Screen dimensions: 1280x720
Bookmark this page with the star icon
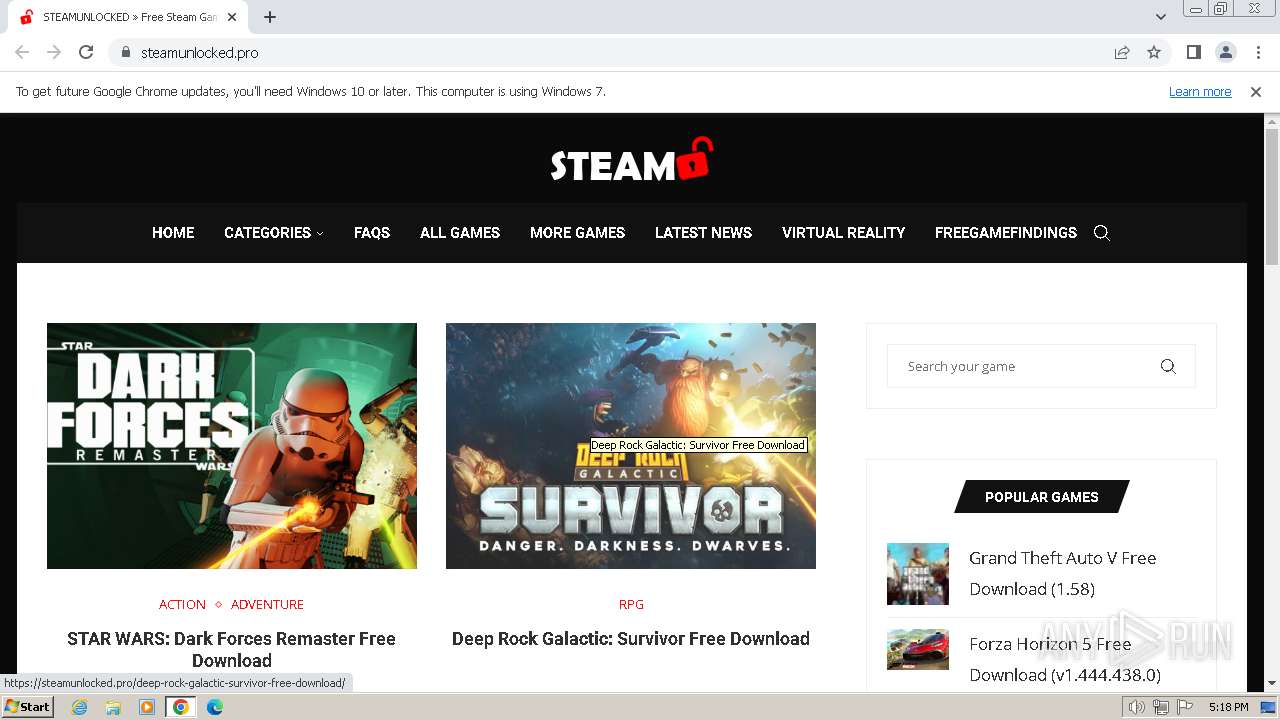coord(1154,52)
